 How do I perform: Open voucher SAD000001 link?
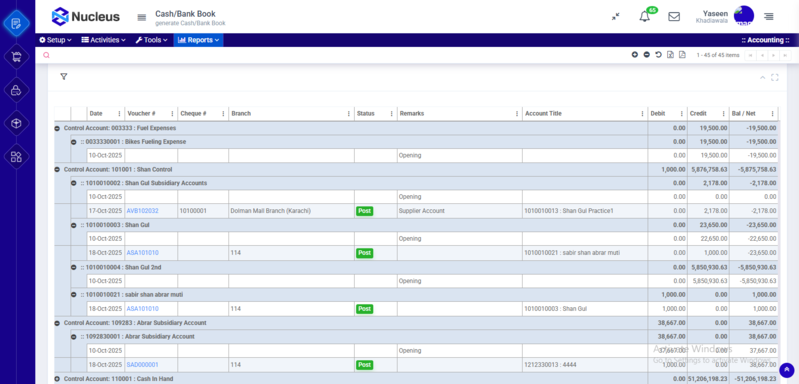[x=142, y=365]
